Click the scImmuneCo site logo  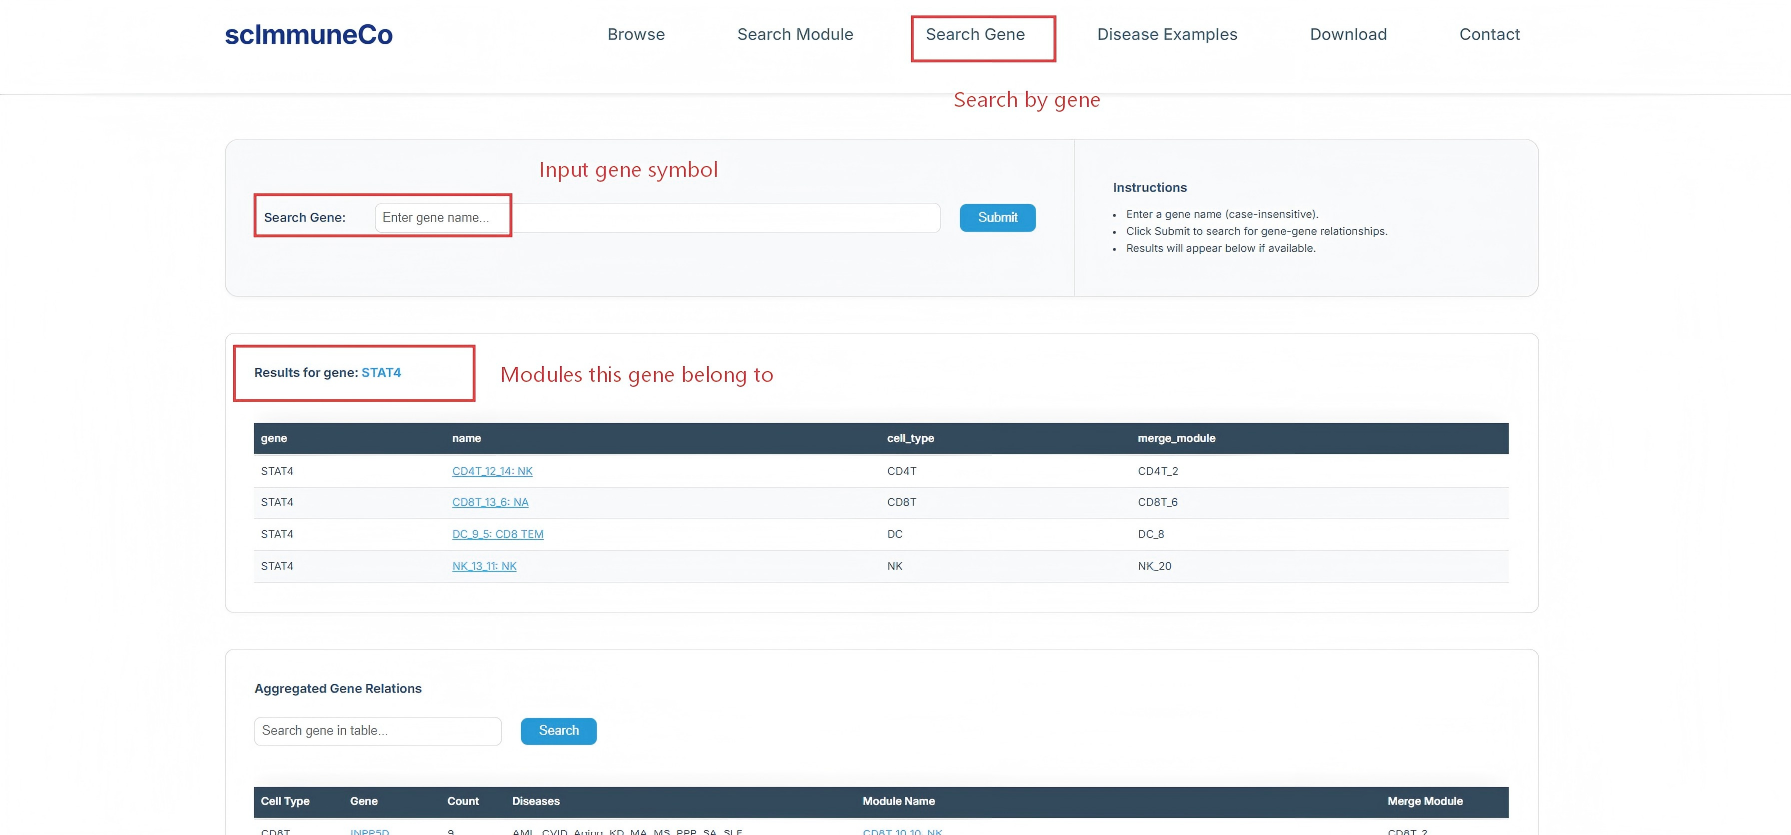308,35
